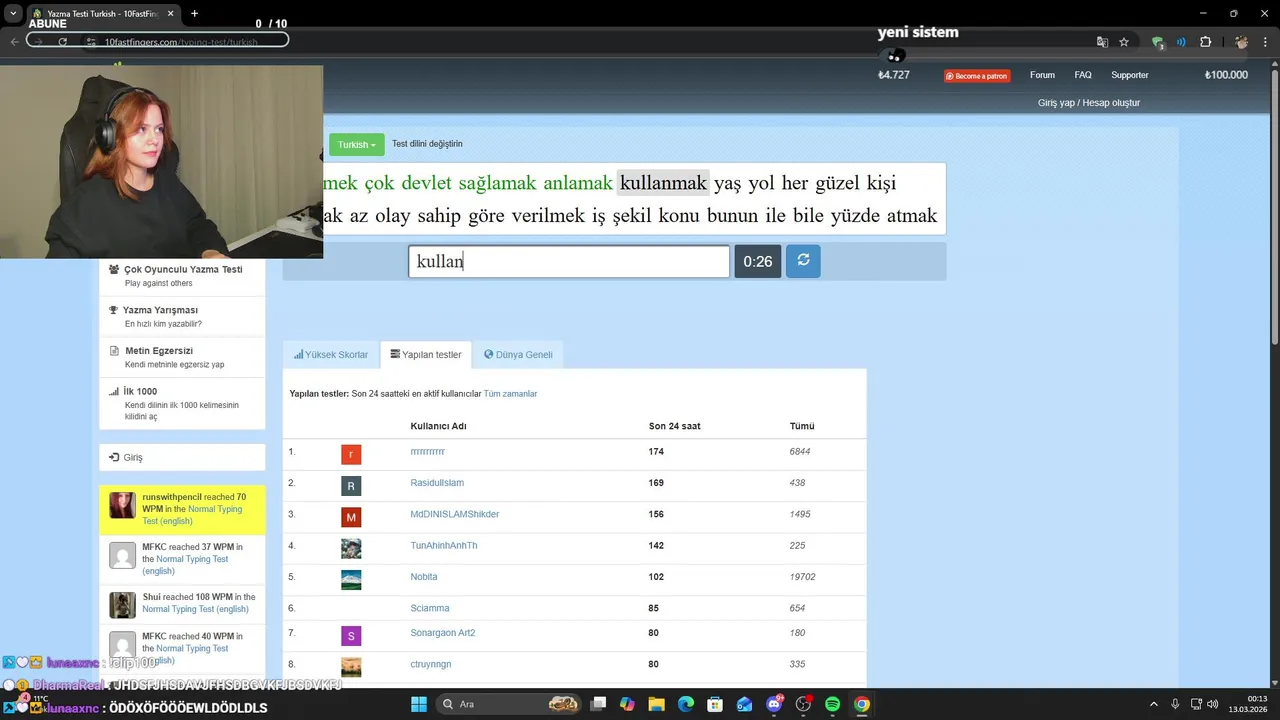Reload the page from browser toolbar
Viewport: 1280px width, 720px height.
pyautogui.click(x=62, y=41)
